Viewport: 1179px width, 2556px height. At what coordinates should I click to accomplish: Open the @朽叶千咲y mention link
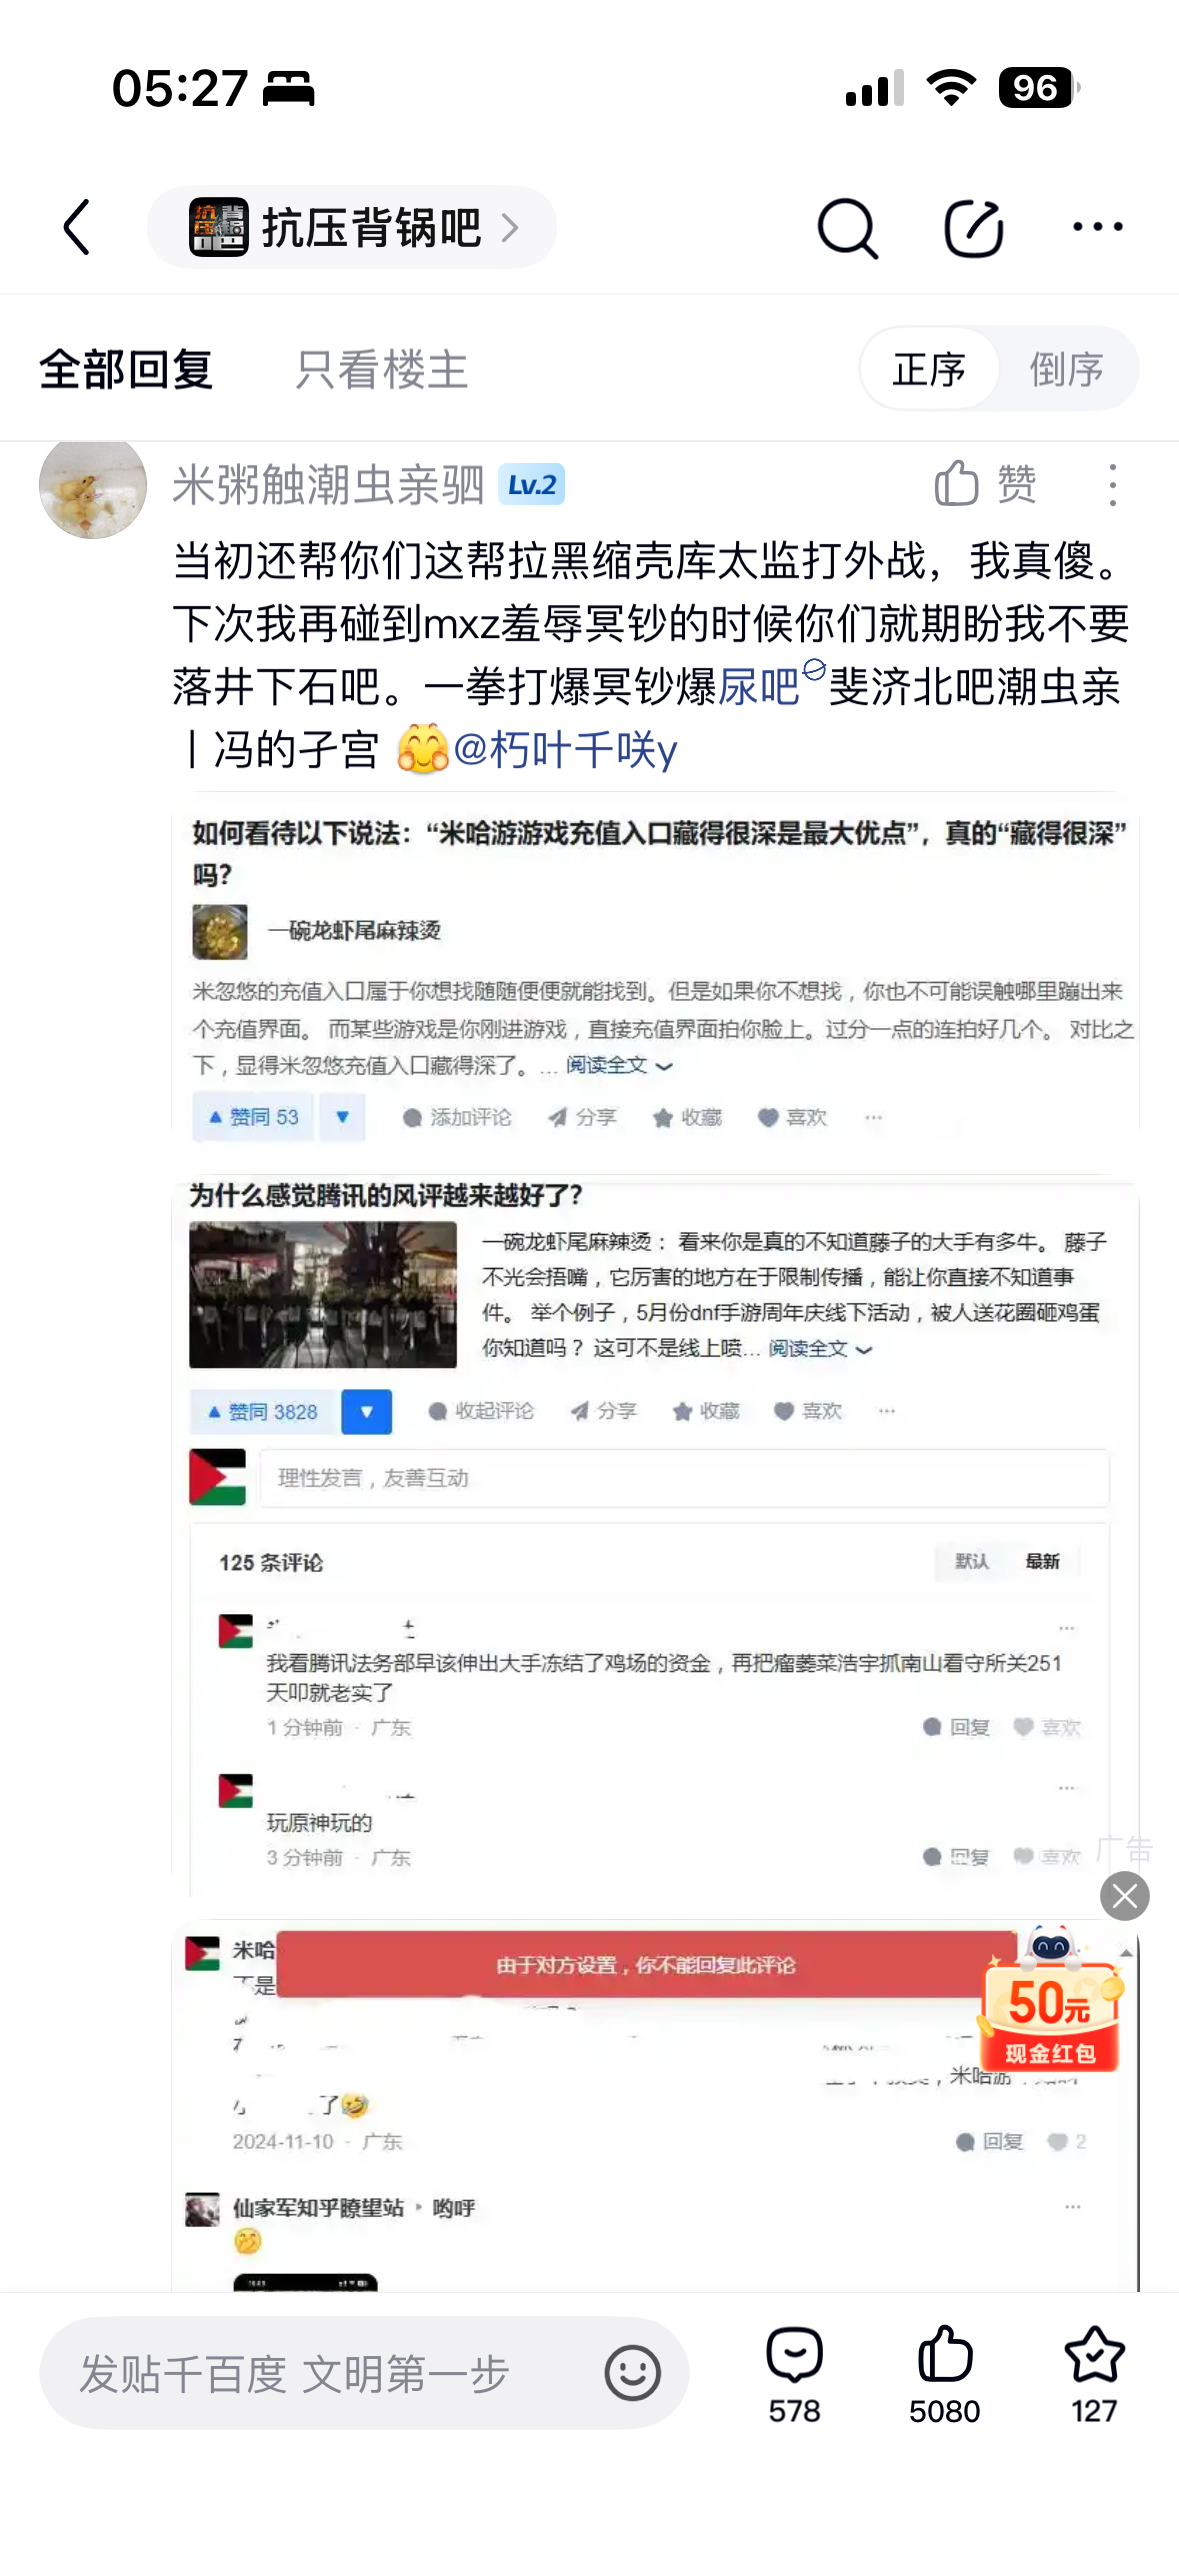coord(565,749)
